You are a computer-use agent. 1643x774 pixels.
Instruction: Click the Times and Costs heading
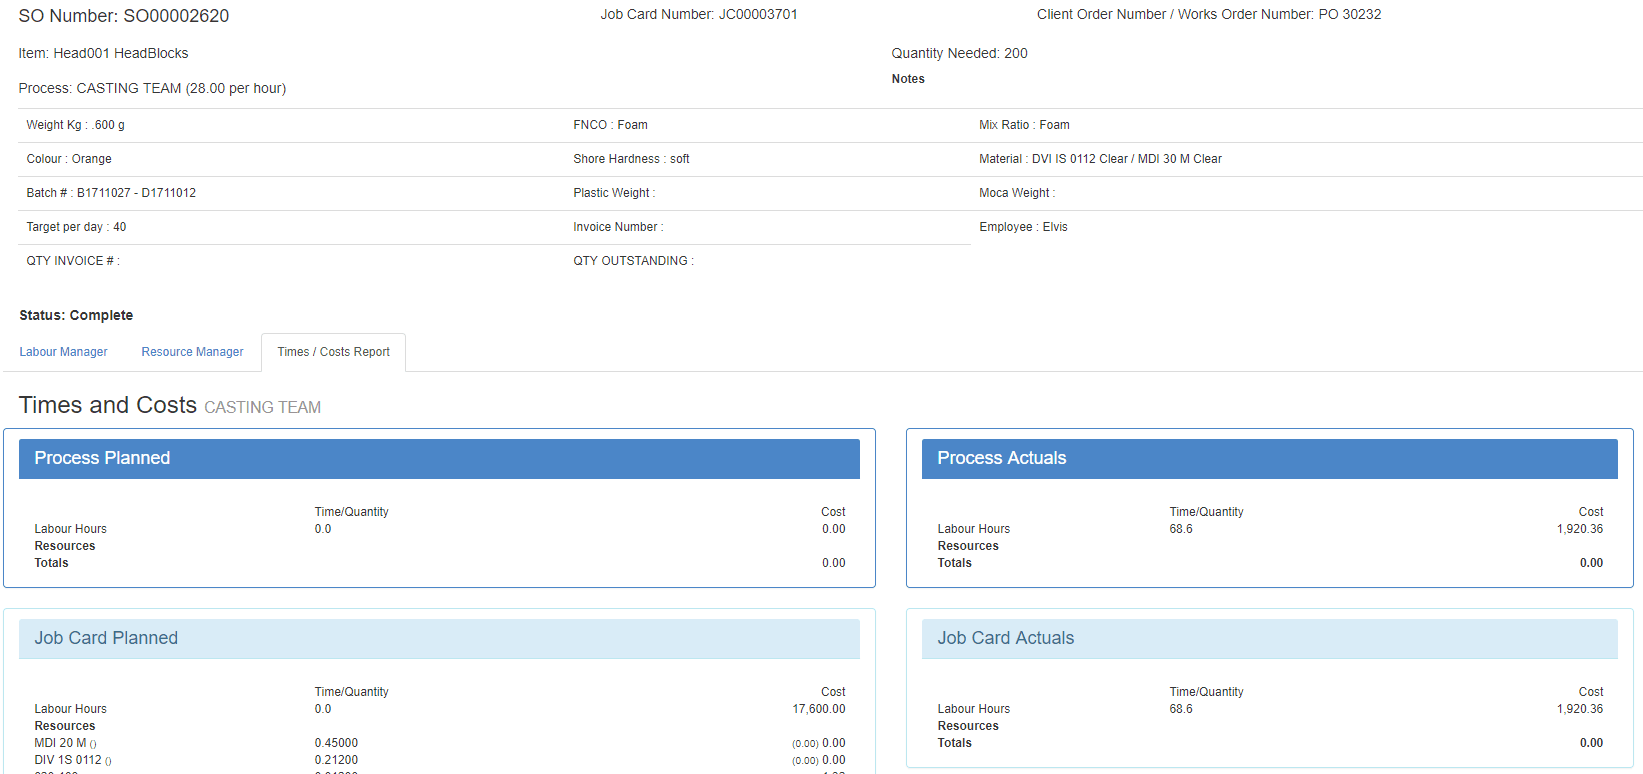(108, 405)
